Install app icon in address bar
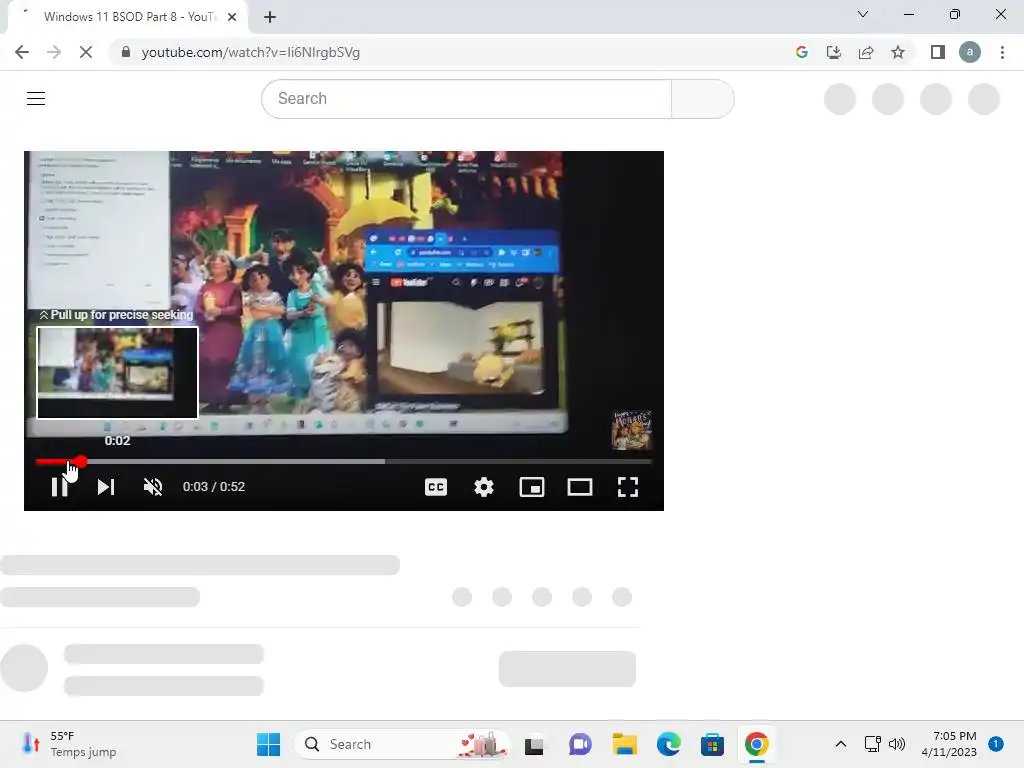This screenshot has width=1024, height=768. coord(834,52)
